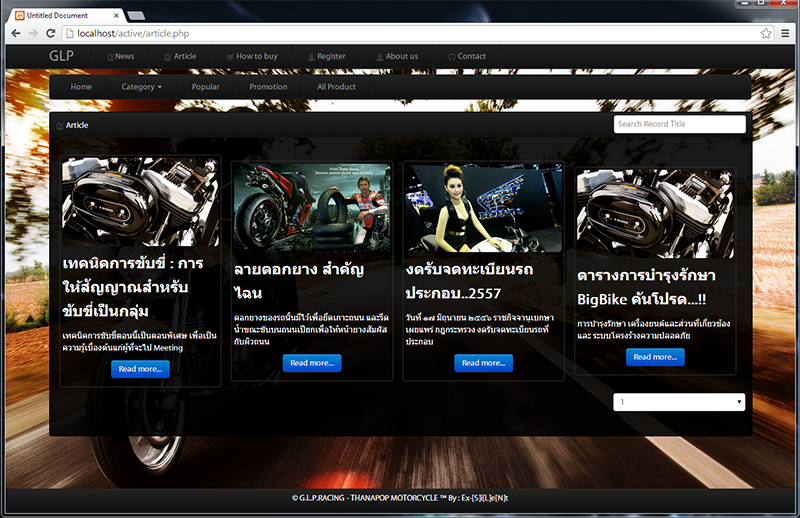800x518 pixels.
Task: Click the Honda booth model thumbnail
Action: coord(483,208)
